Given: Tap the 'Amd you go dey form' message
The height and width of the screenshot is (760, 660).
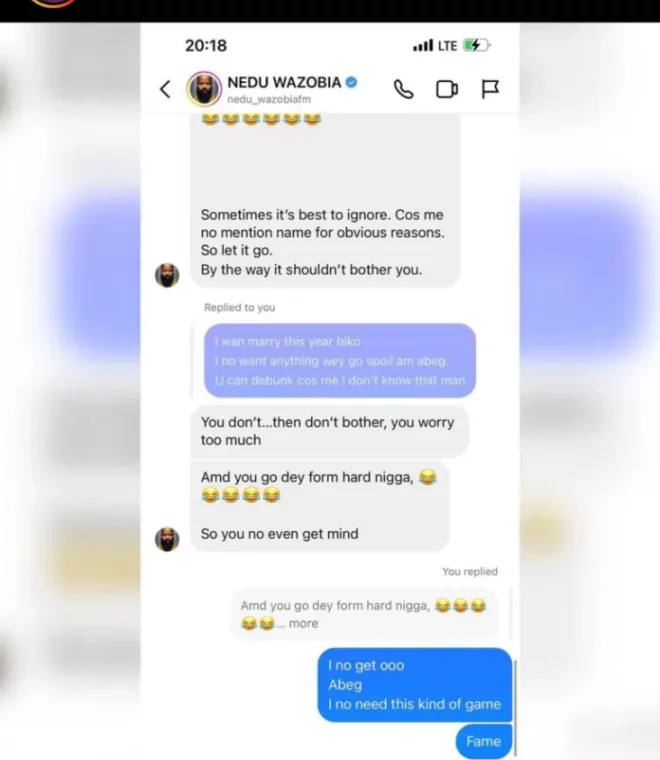Looking at the screenshot, I should [x=320, y=506].
